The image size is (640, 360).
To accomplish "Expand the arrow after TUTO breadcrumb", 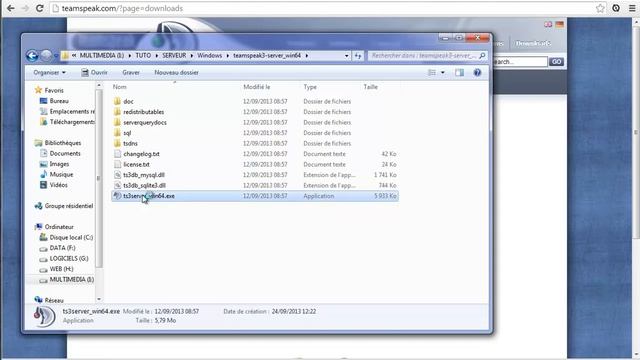I will click(157, 56).
